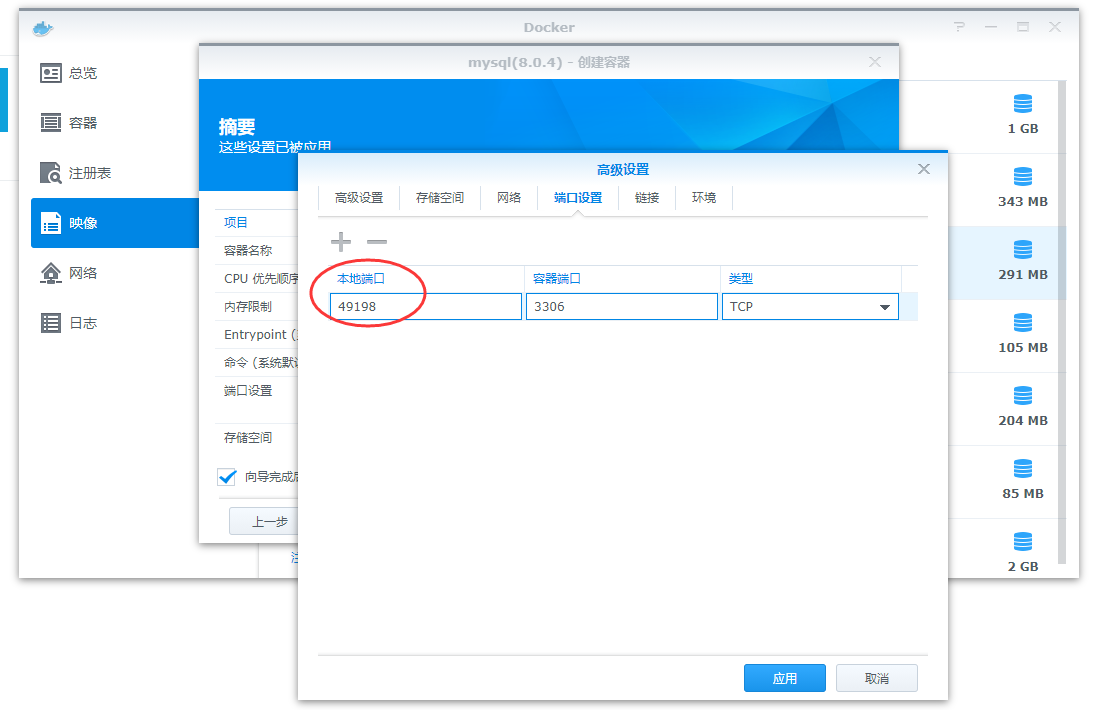
Task: Open 日志 logs in the sidebar
Action: [70, 323]
